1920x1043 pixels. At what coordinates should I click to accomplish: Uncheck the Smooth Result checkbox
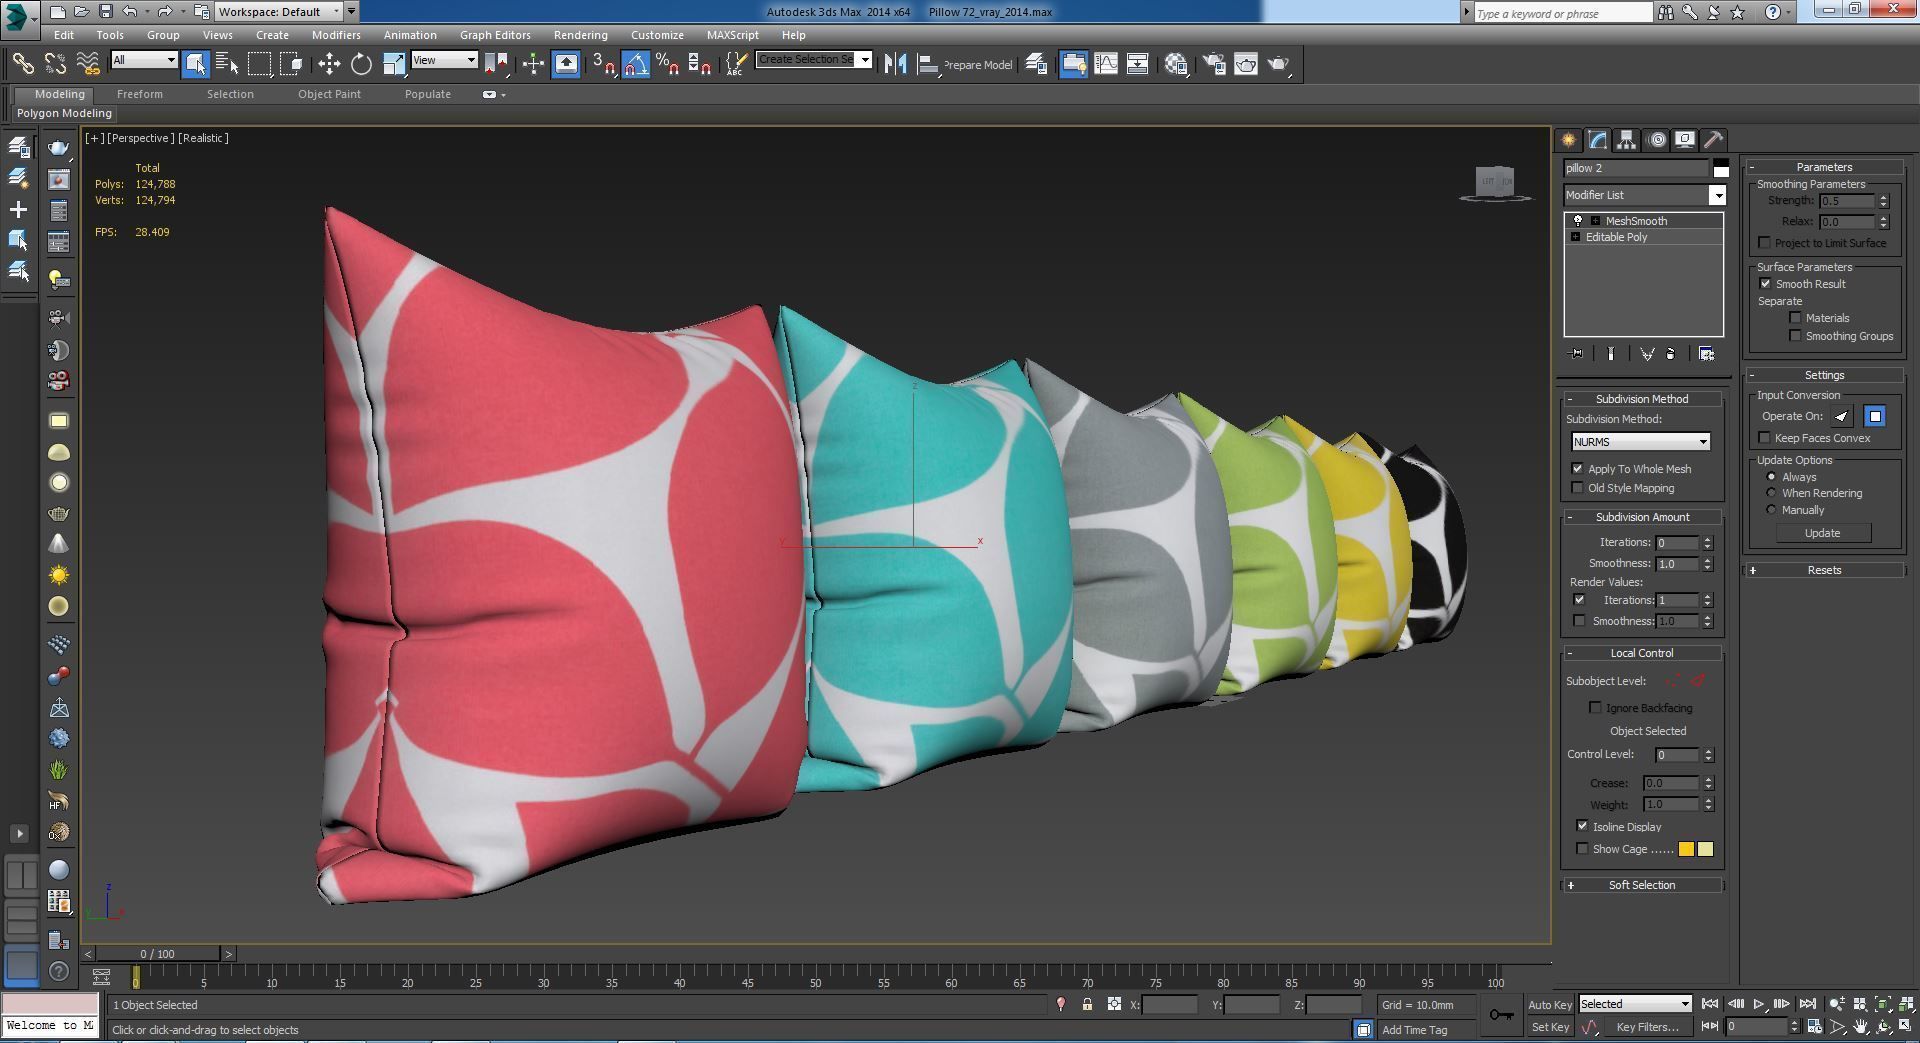(x=1765, y=284)
